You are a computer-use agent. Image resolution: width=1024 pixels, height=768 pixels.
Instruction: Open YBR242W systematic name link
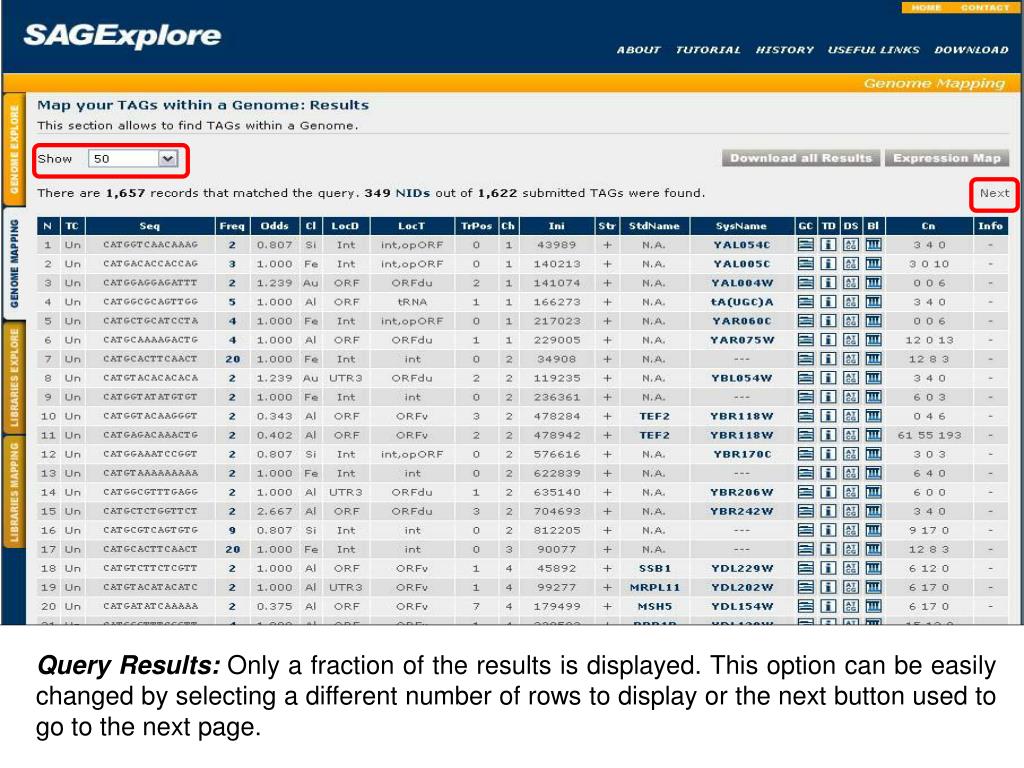pos(741,511)
